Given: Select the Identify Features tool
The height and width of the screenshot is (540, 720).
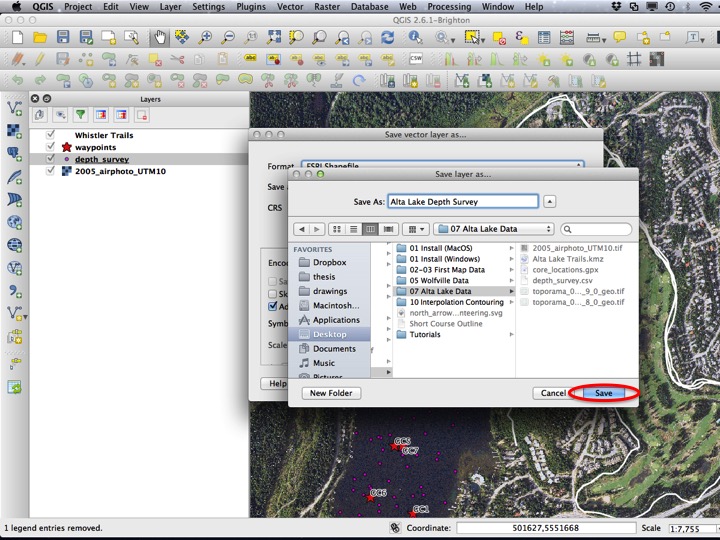Looking at the screenshot, I should (x=415, y=37).
